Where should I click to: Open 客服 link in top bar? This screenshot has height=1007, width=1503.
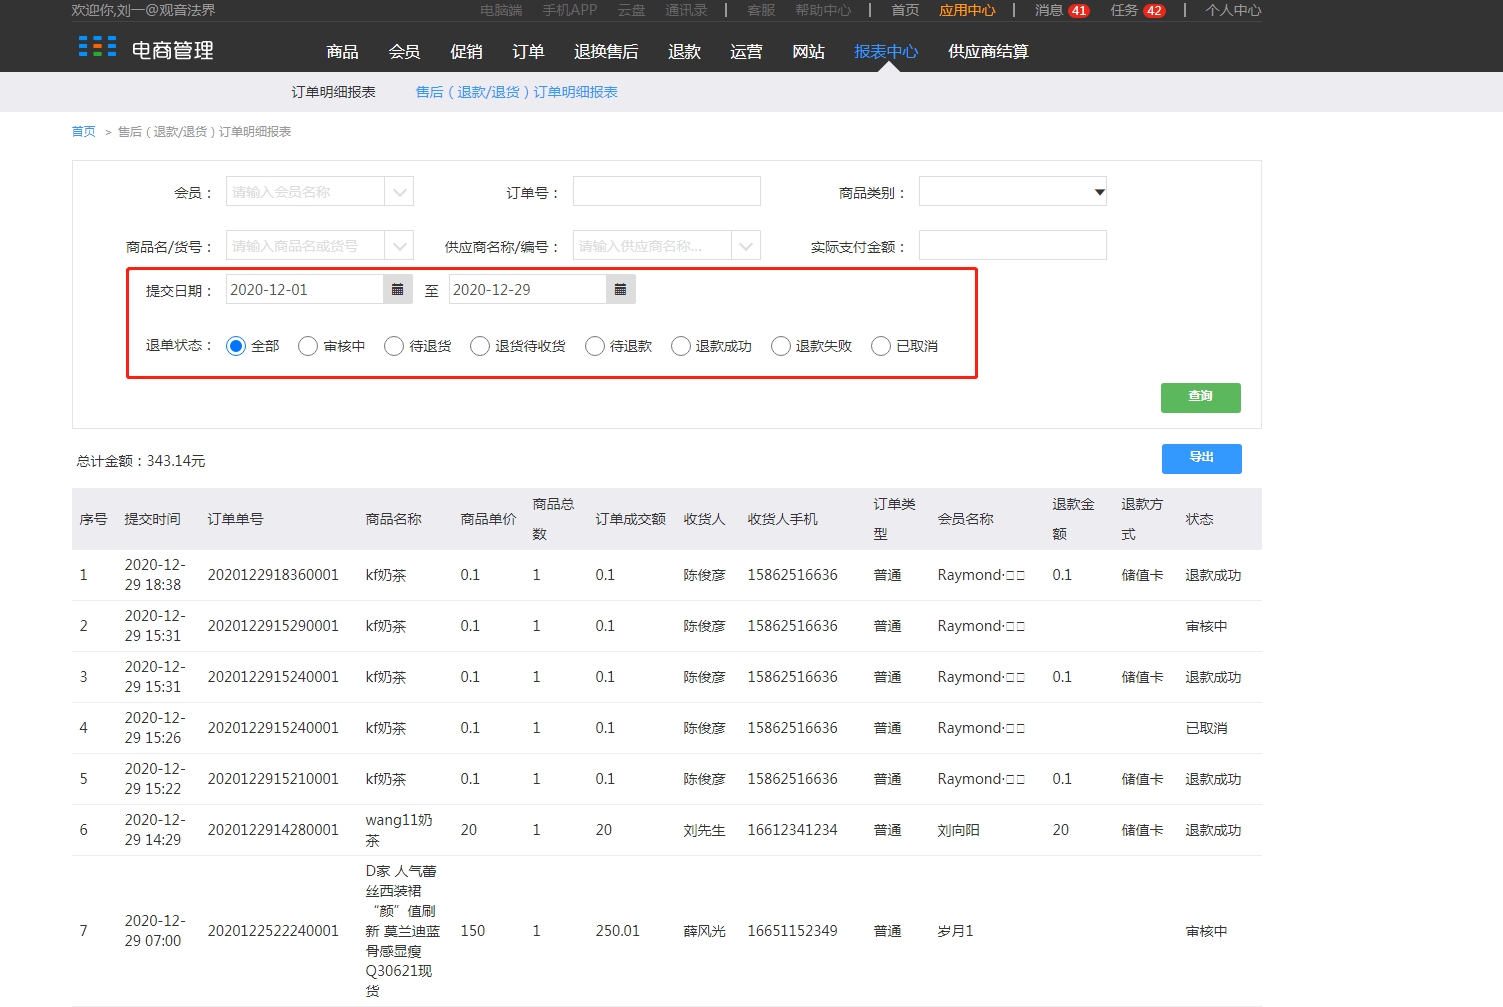tap(761, 10)
